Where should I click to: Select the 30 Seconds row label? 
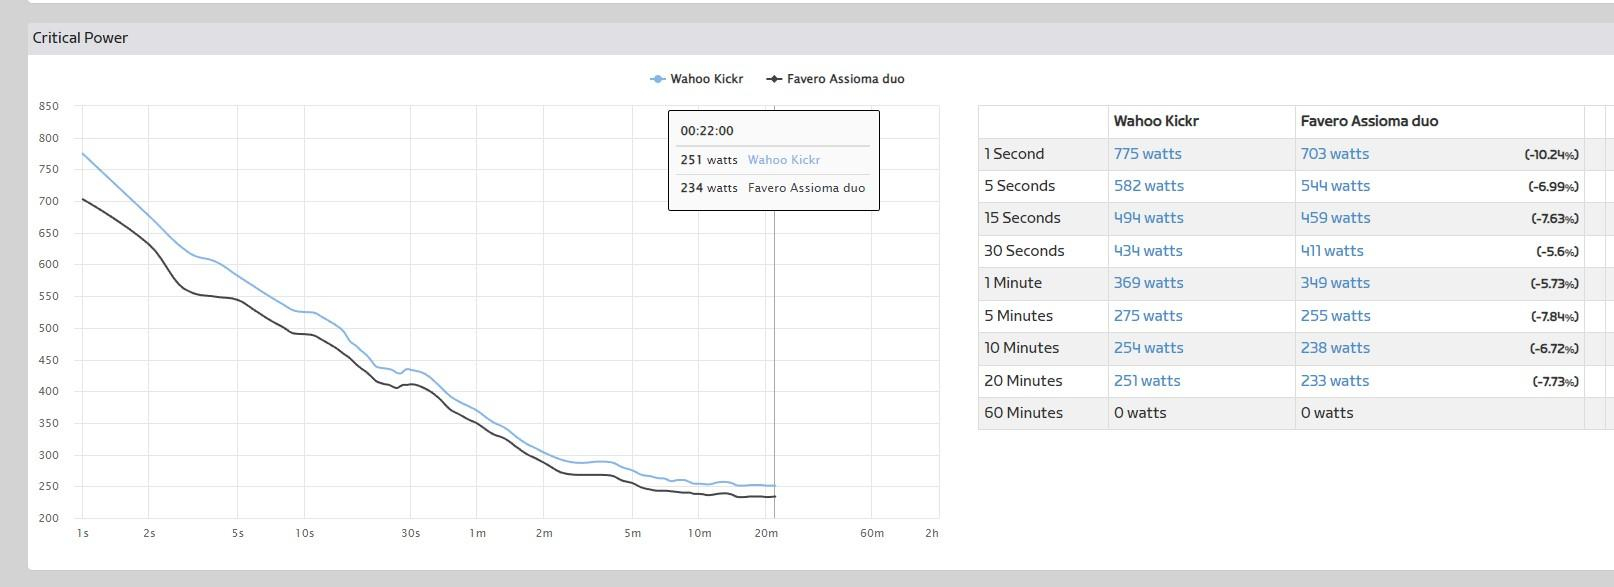pos(1024,251)
